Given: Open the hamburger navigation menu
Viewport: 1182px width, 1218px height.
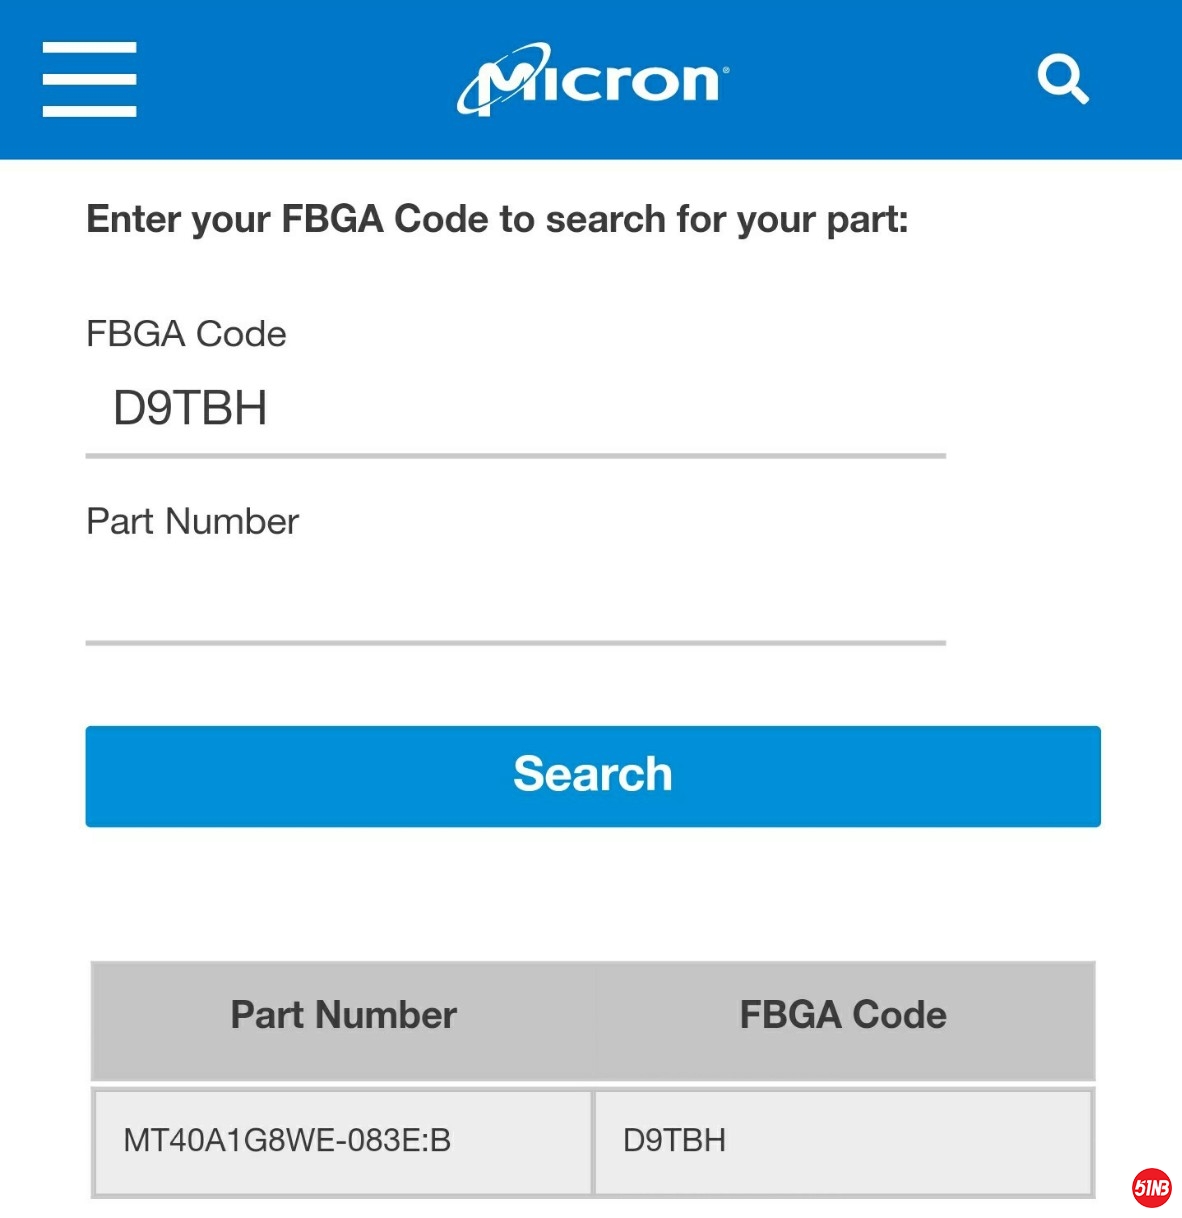Looking at the screenshot, I should 89,79.
